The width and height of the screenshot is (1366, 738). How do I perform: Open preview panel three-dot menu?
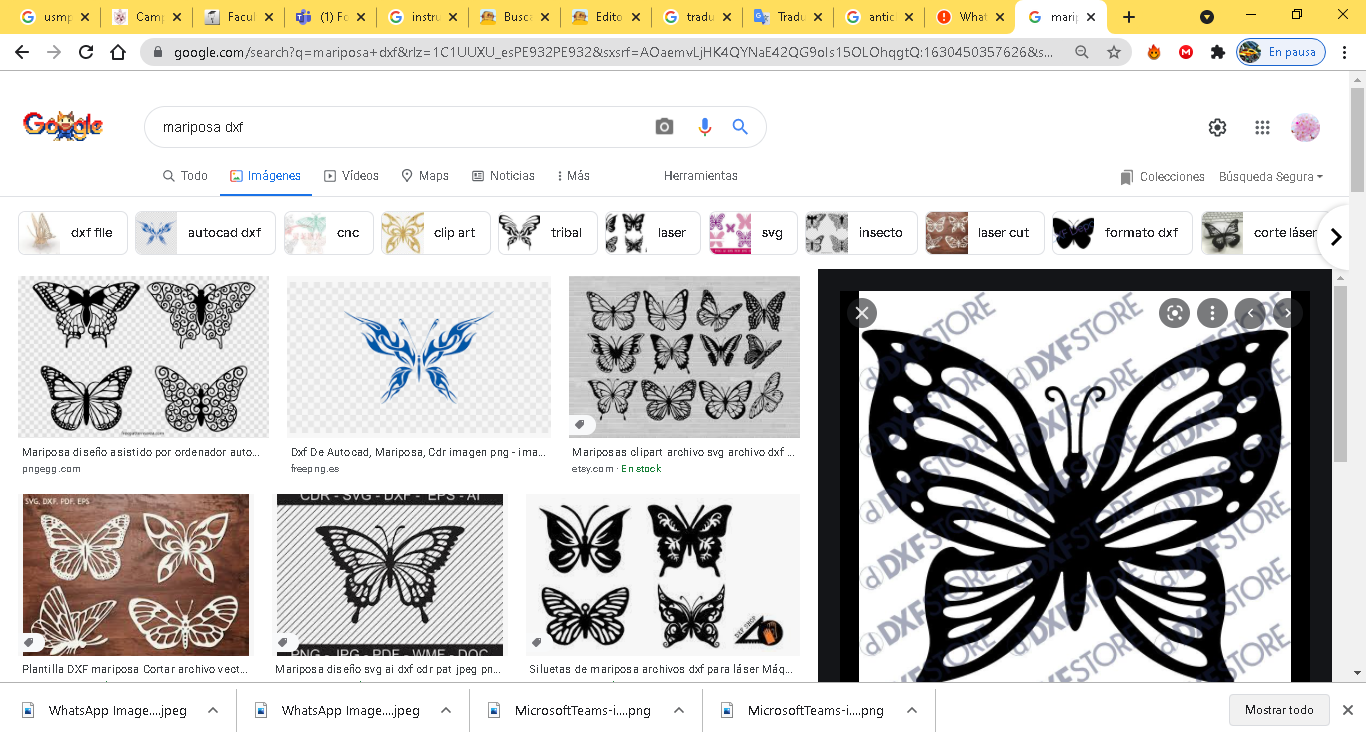click(x=1212, y=313)
